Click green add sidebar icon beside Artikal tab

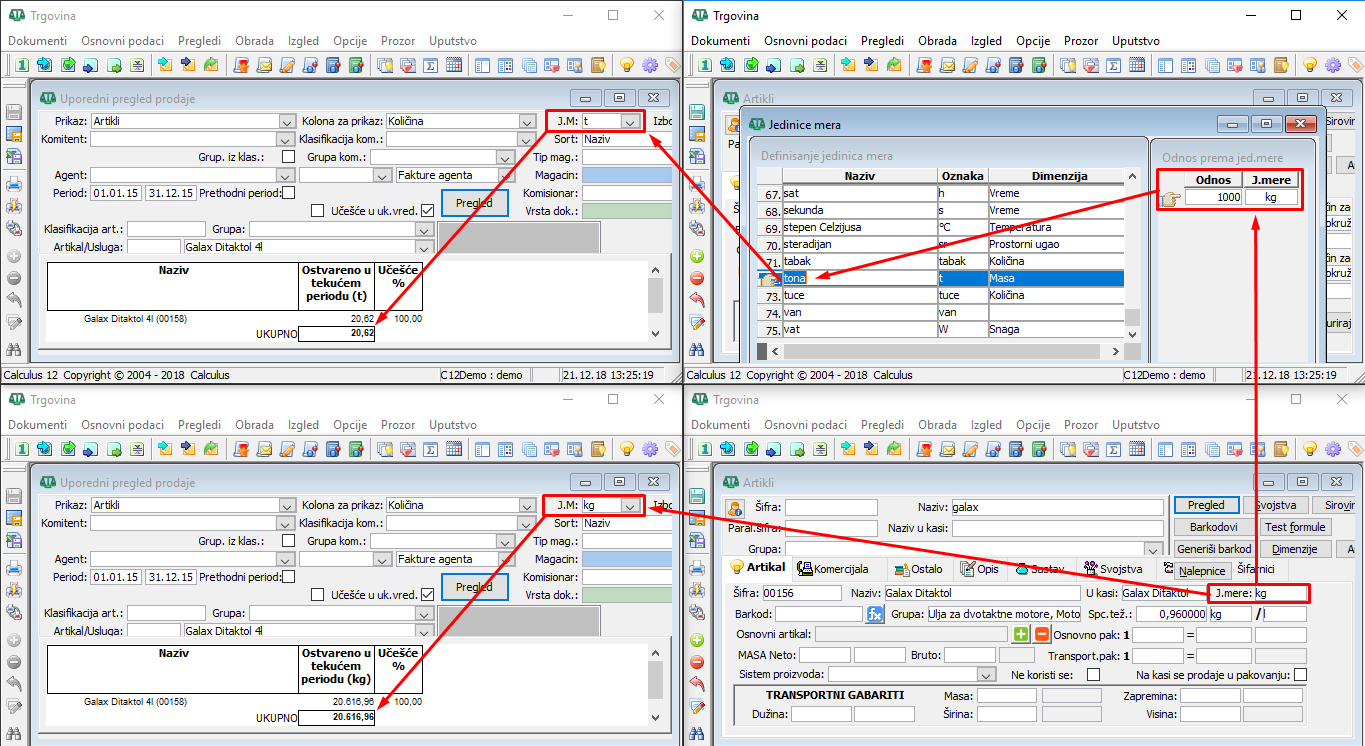[698, 641]
